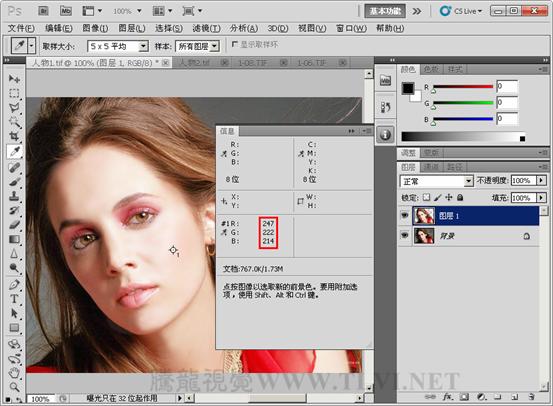
Task: Select the Type tool
Action: [14, 299]
